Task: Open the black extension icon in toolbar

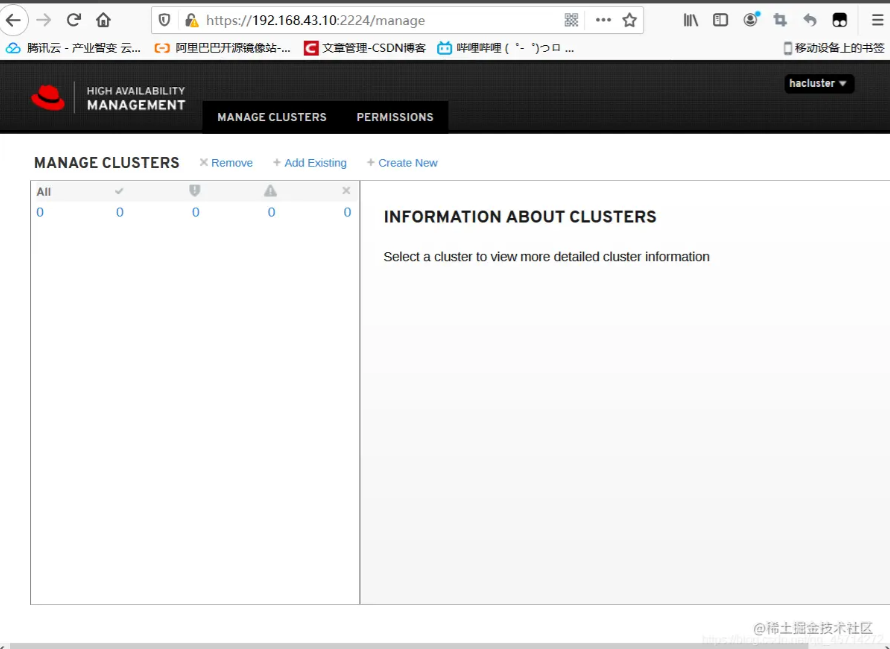Action: pos(839,20)
